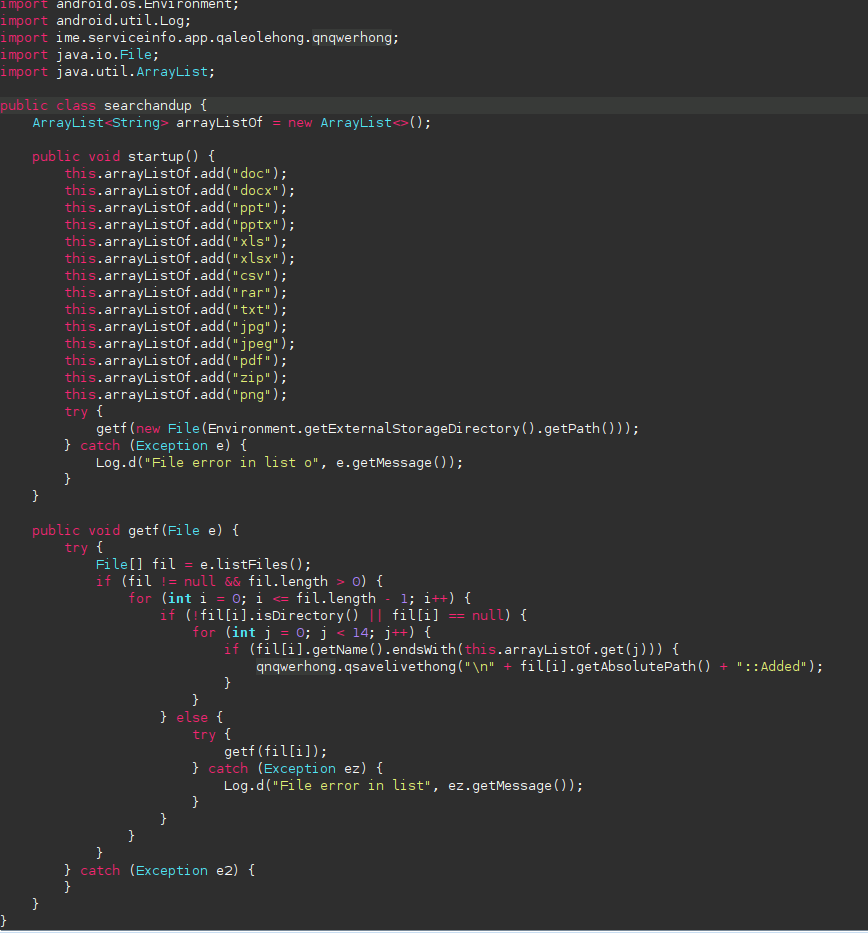Screen dimensions: 868x933
Task: Click the "endsWith" method call
Action: [x=424, y=650]
